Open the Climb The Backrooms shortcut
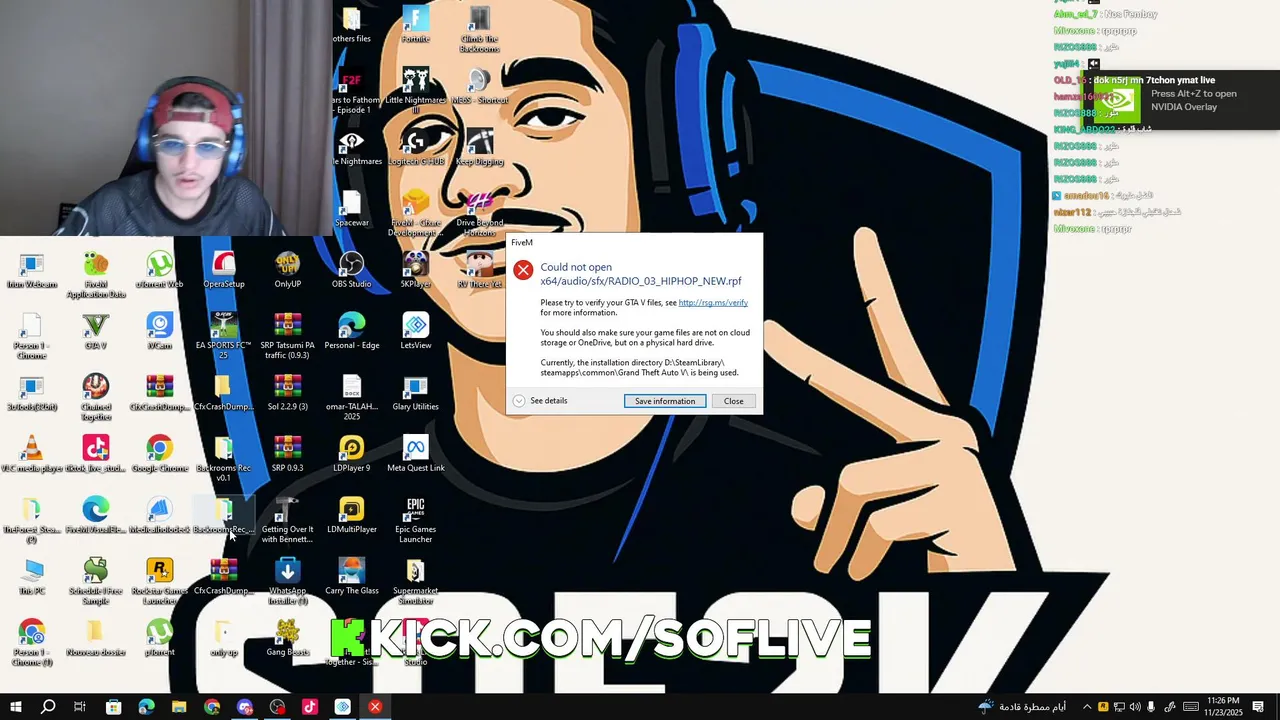The height and width of the screenshot is (720, 1280). coord(479,30)
